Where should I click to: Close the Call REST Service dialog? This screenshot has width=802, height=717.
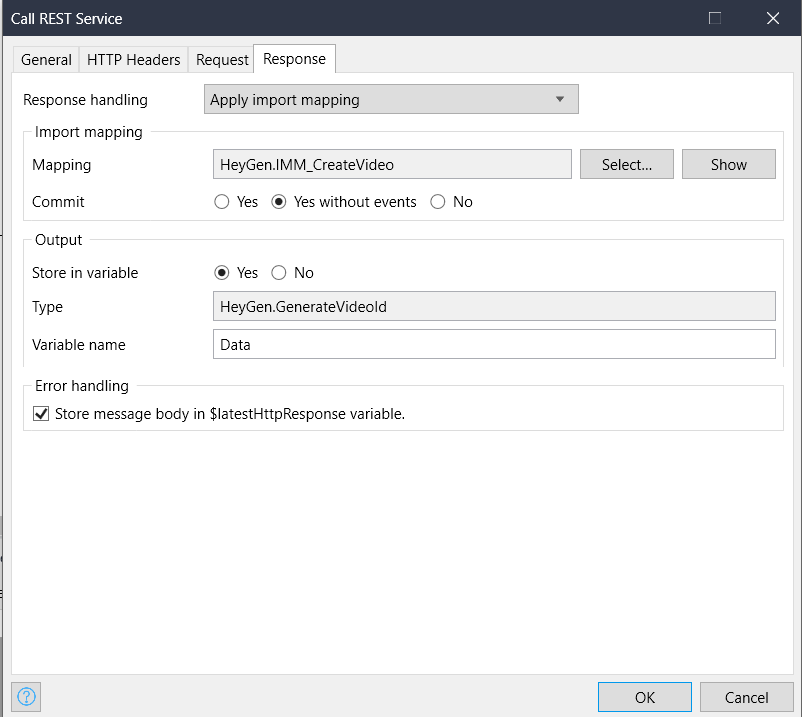pyautogui.click(x=772, y=18)
